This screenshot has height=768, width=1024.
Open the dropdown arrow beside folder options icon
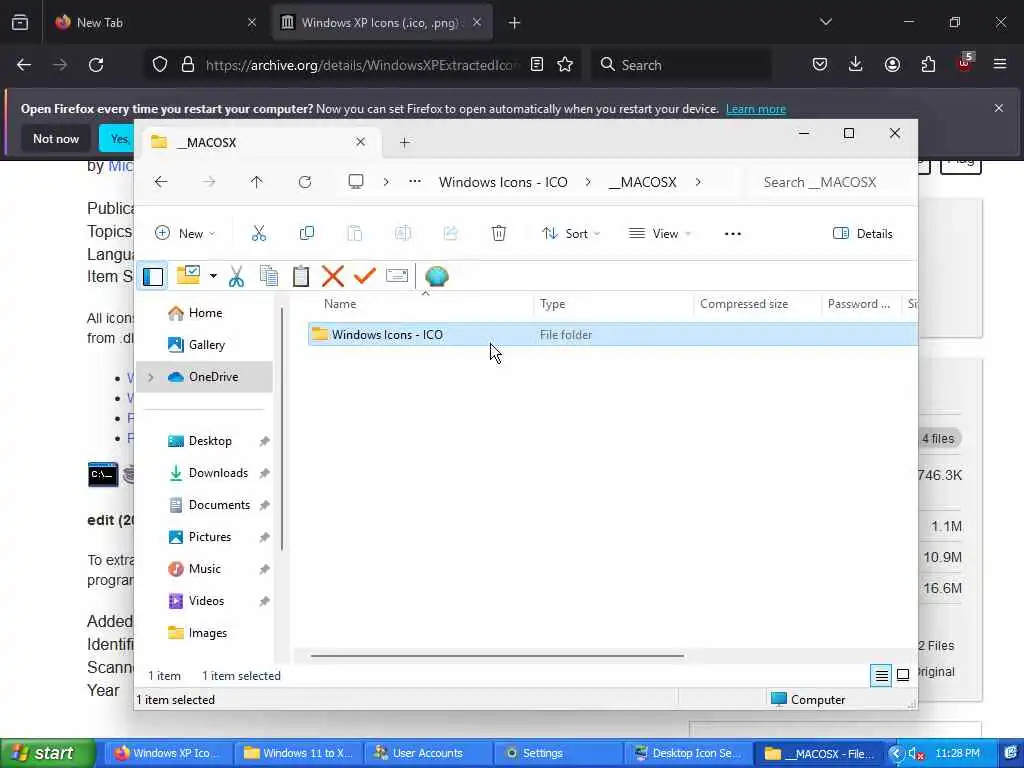point(213,276)
